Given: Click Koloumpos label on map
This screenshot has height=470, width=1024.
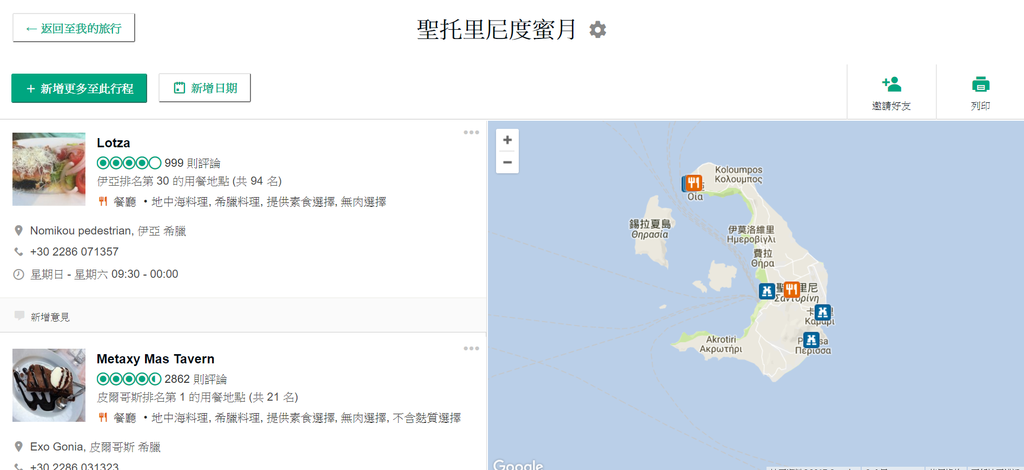Looking at the screenshot, I should point(739,174).
